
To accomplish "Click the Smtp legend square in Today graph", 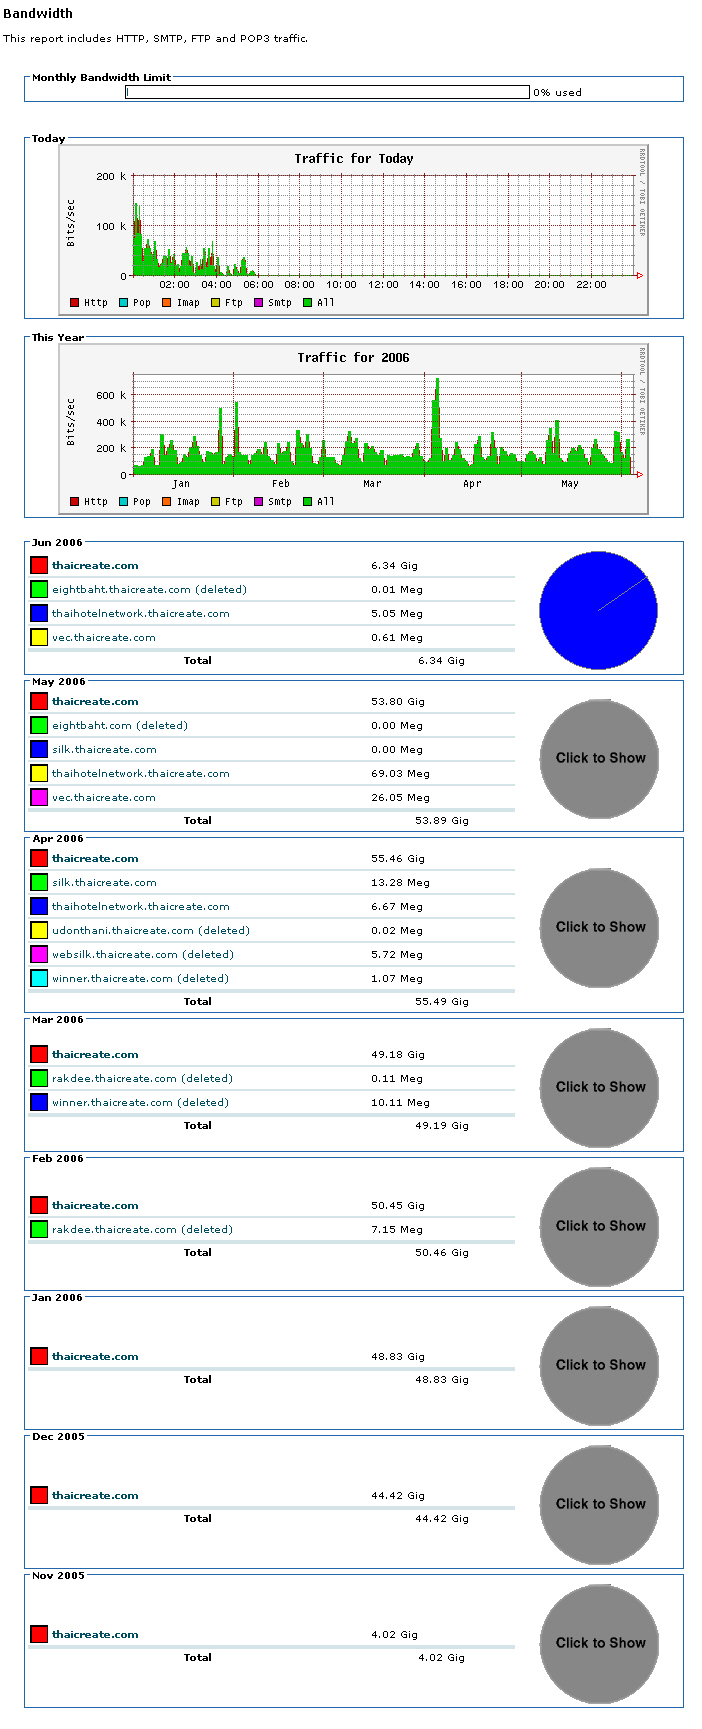I will pyautogui.click(x=258, y=302).
